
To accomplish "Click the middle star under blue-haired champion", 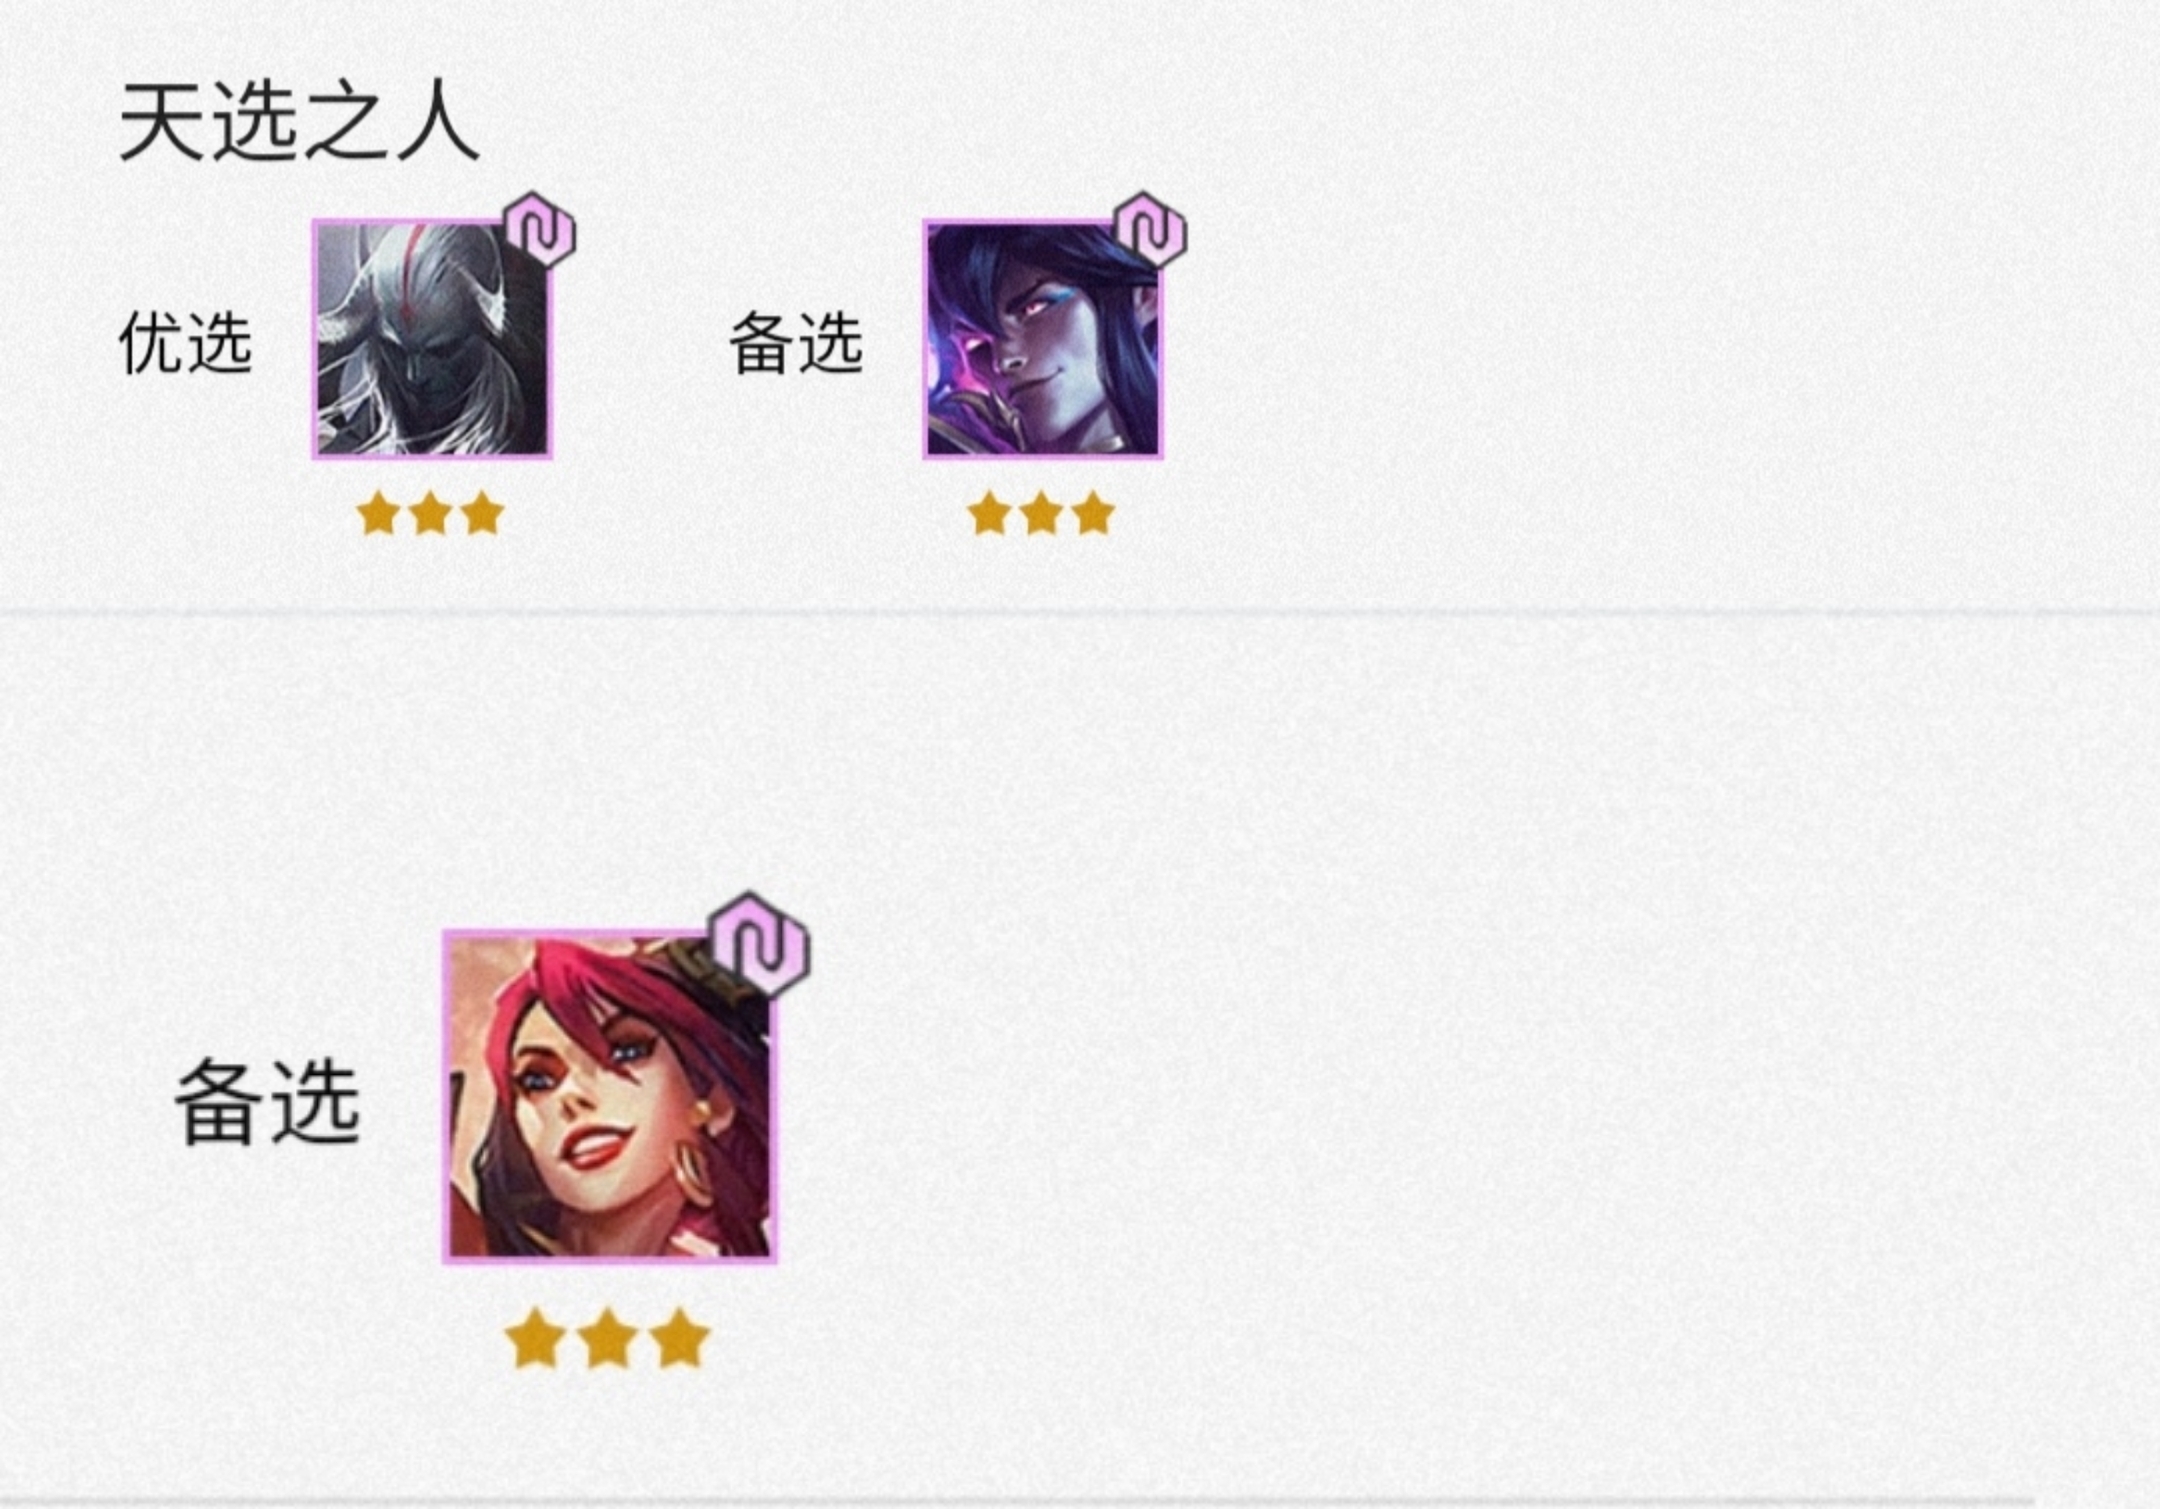I will coord(1041,514).
